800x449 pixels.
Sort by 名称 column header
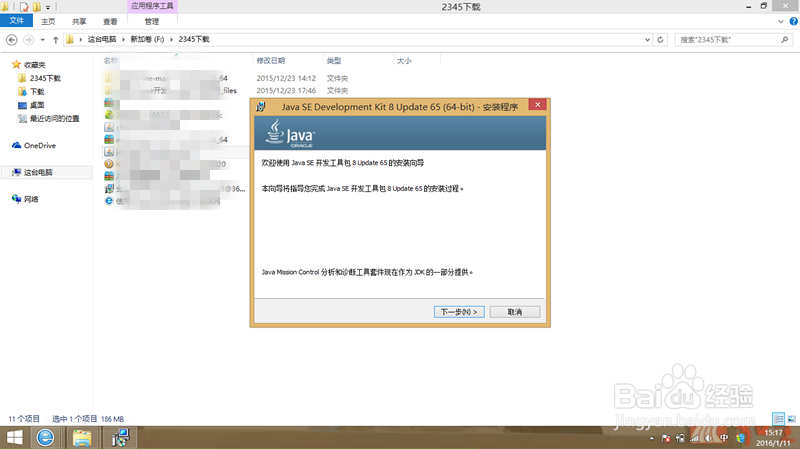pos(111,61)
